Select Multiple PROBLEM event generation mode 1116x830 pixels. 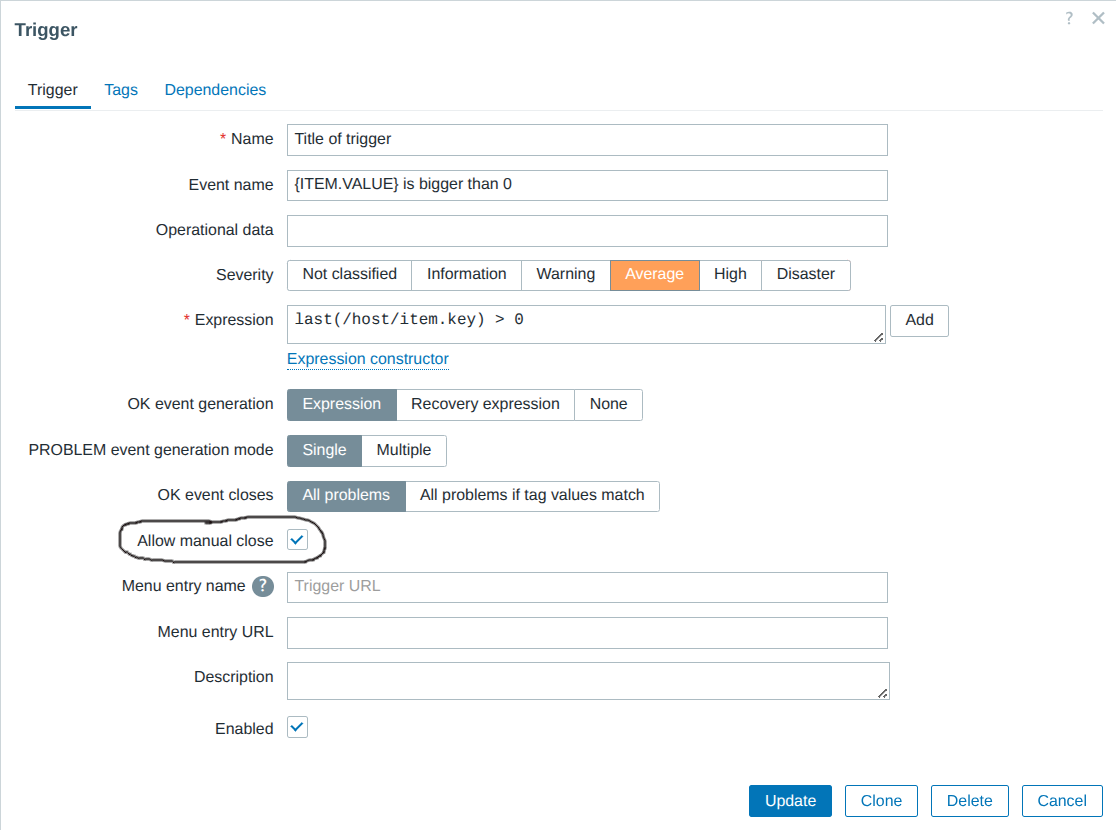point(403,450)
